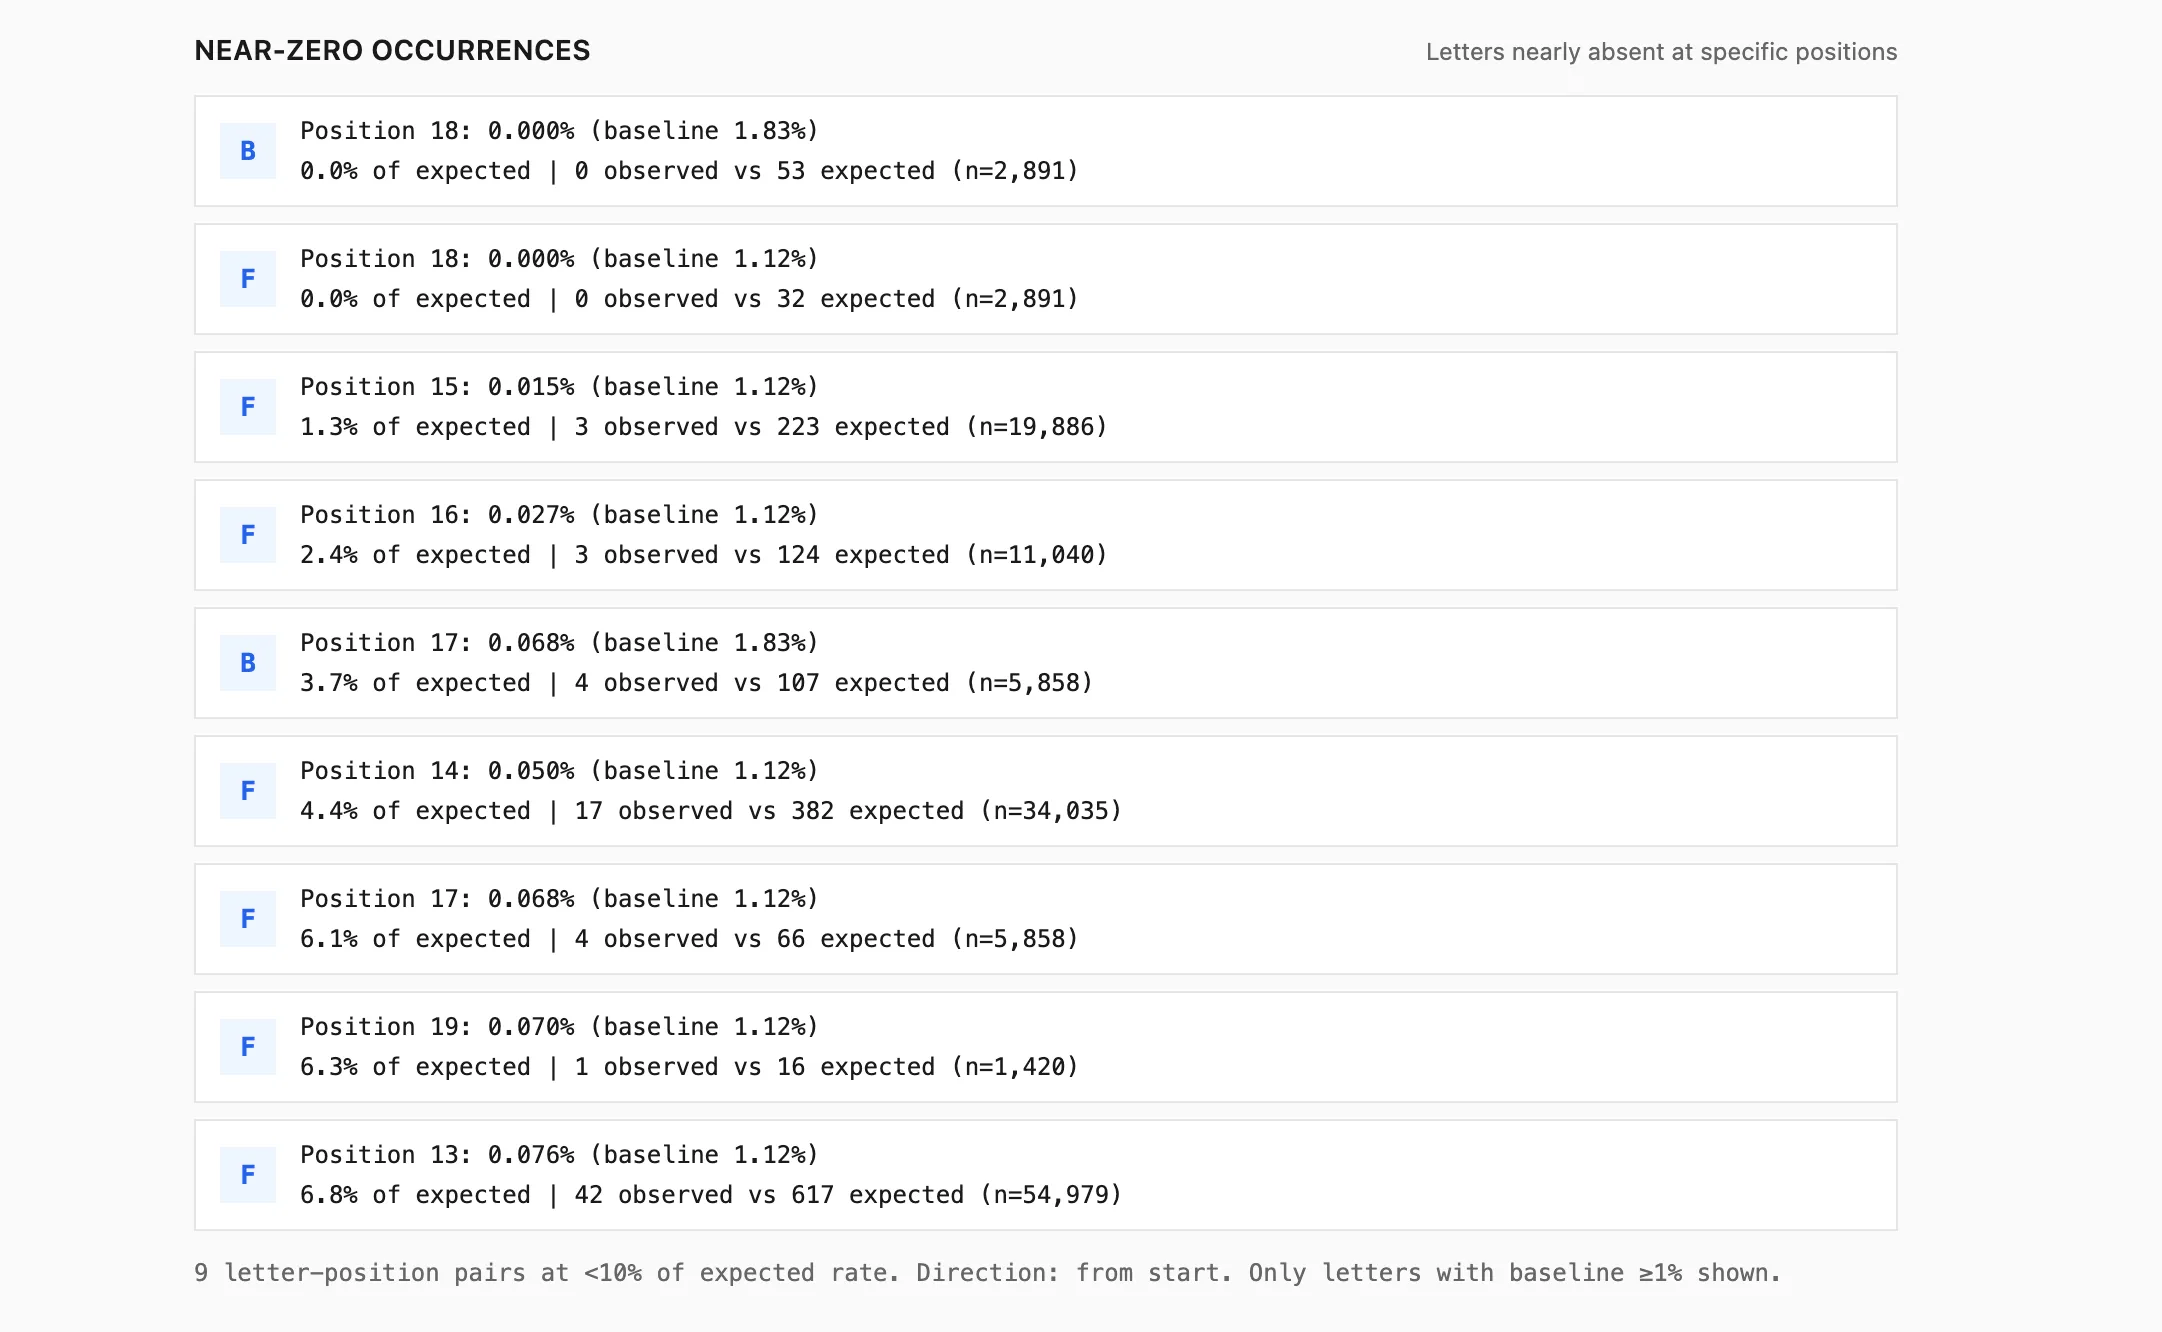Click the '0 observed vs 53 expected' line
This screenshot has width=2162, height=1332.
(x=689, y=171)
